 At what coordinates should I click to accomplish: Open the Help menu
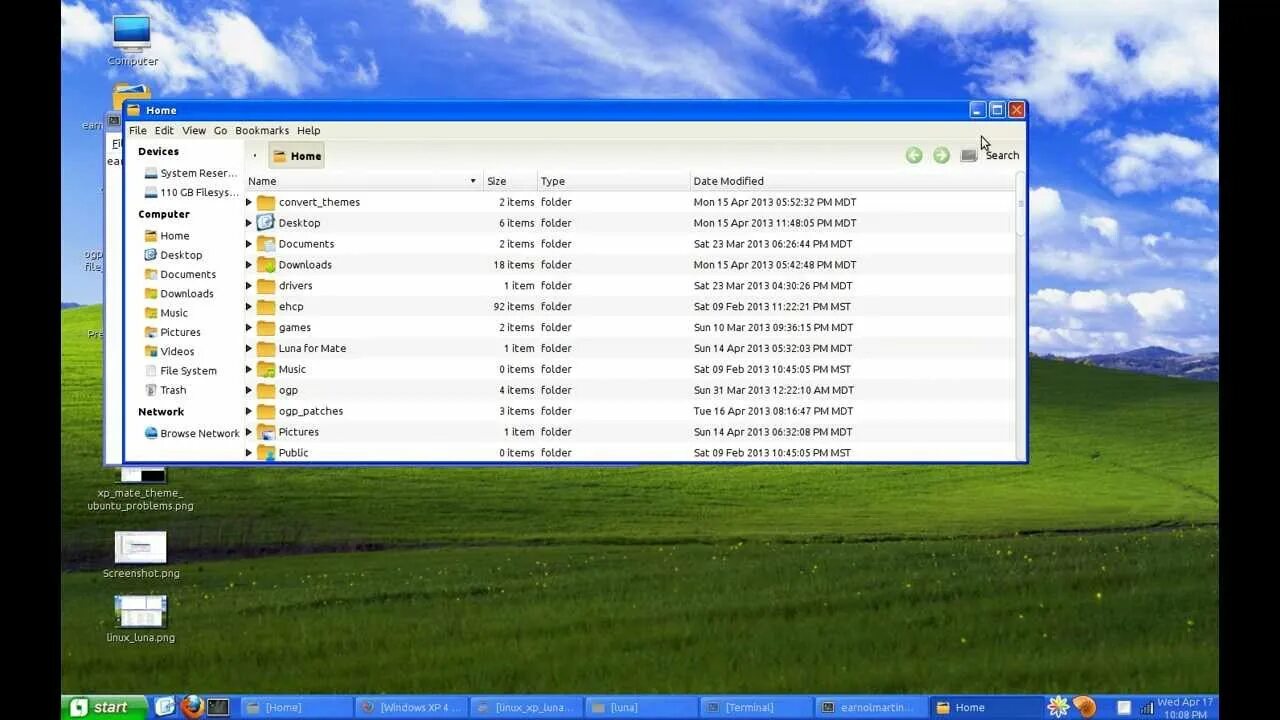pyautogui.click(x=309, y=130)
